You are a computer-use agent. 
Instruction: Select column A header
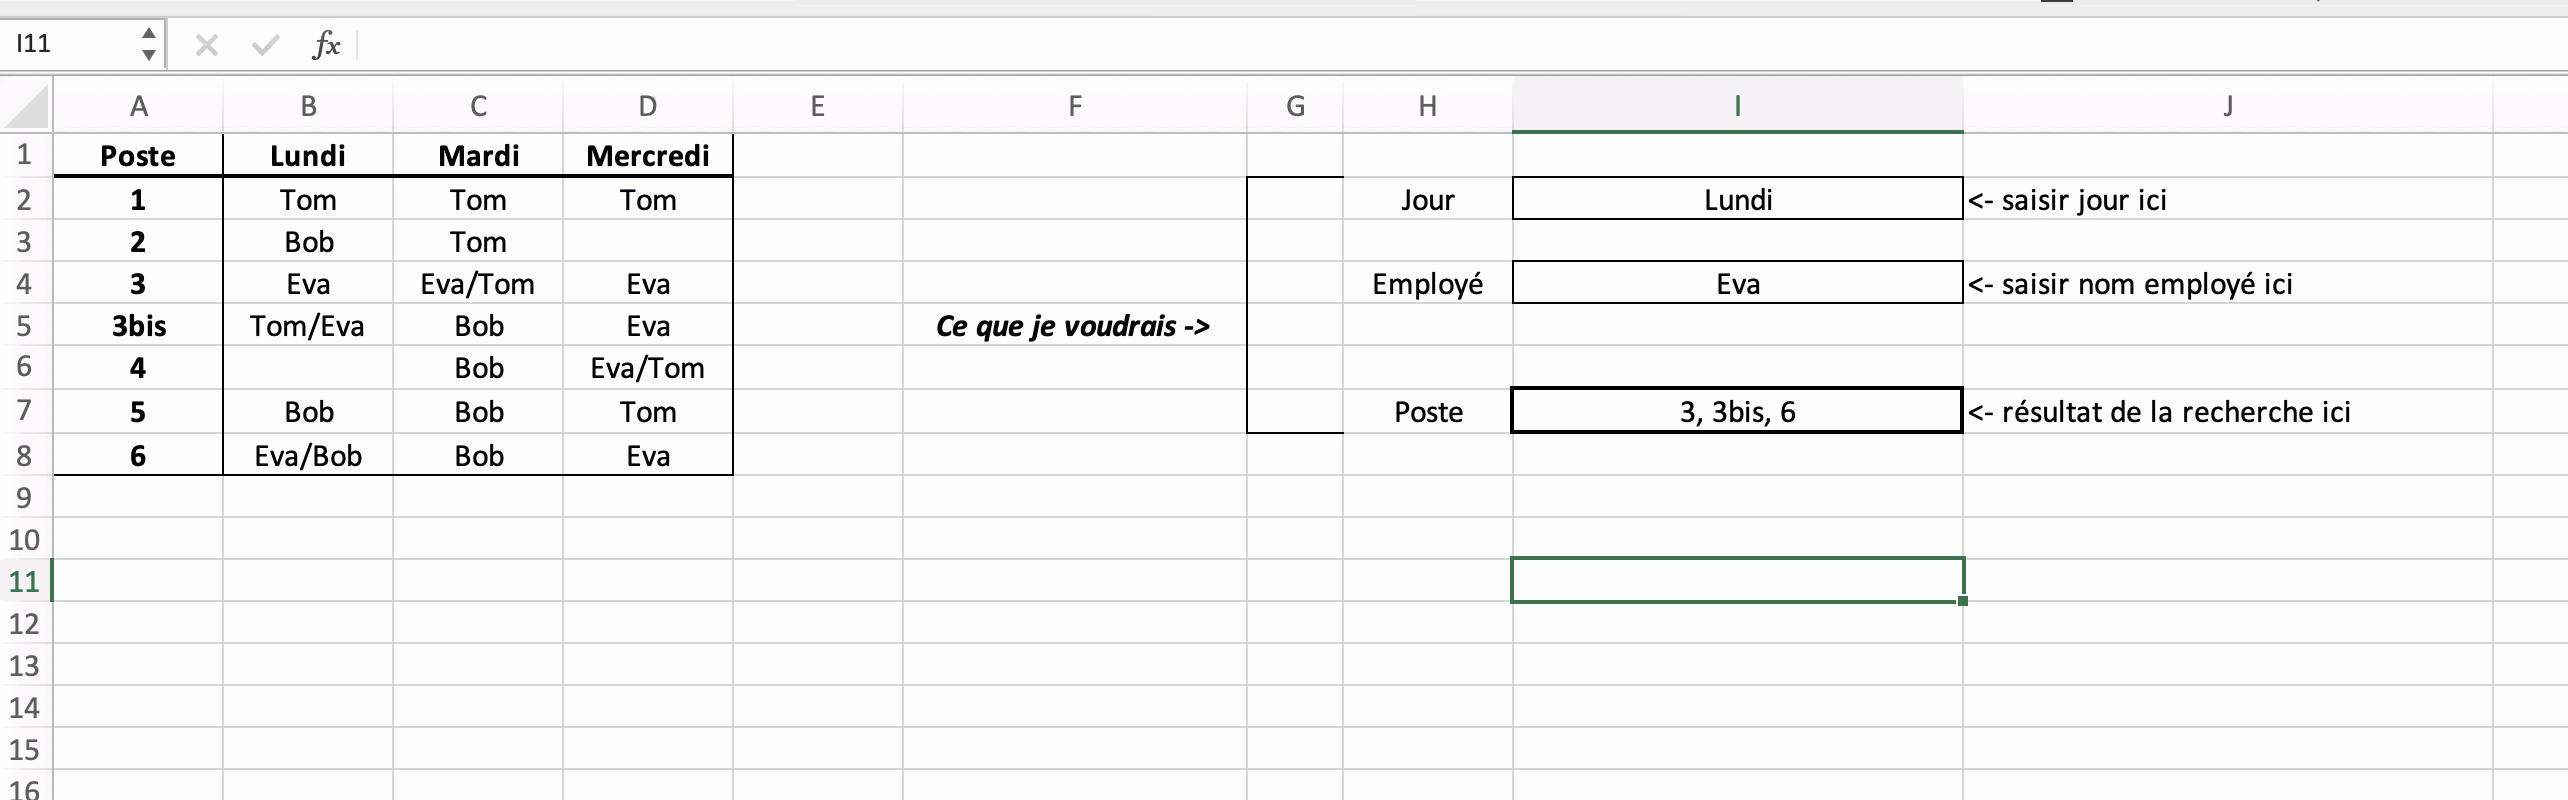point(138,106)
